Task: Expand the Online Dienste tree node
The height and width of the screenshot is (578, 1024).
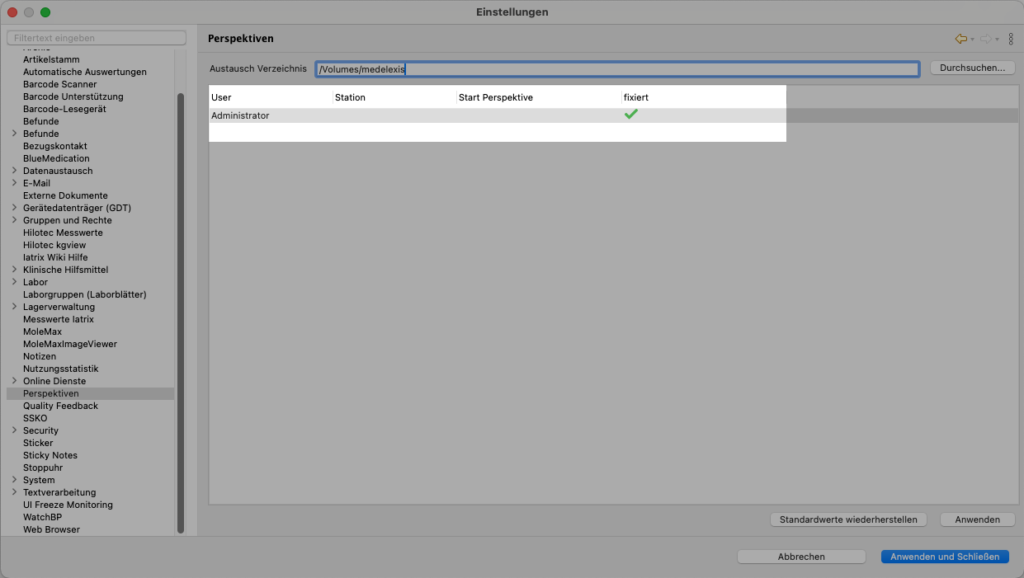Action: pos(14,381)
